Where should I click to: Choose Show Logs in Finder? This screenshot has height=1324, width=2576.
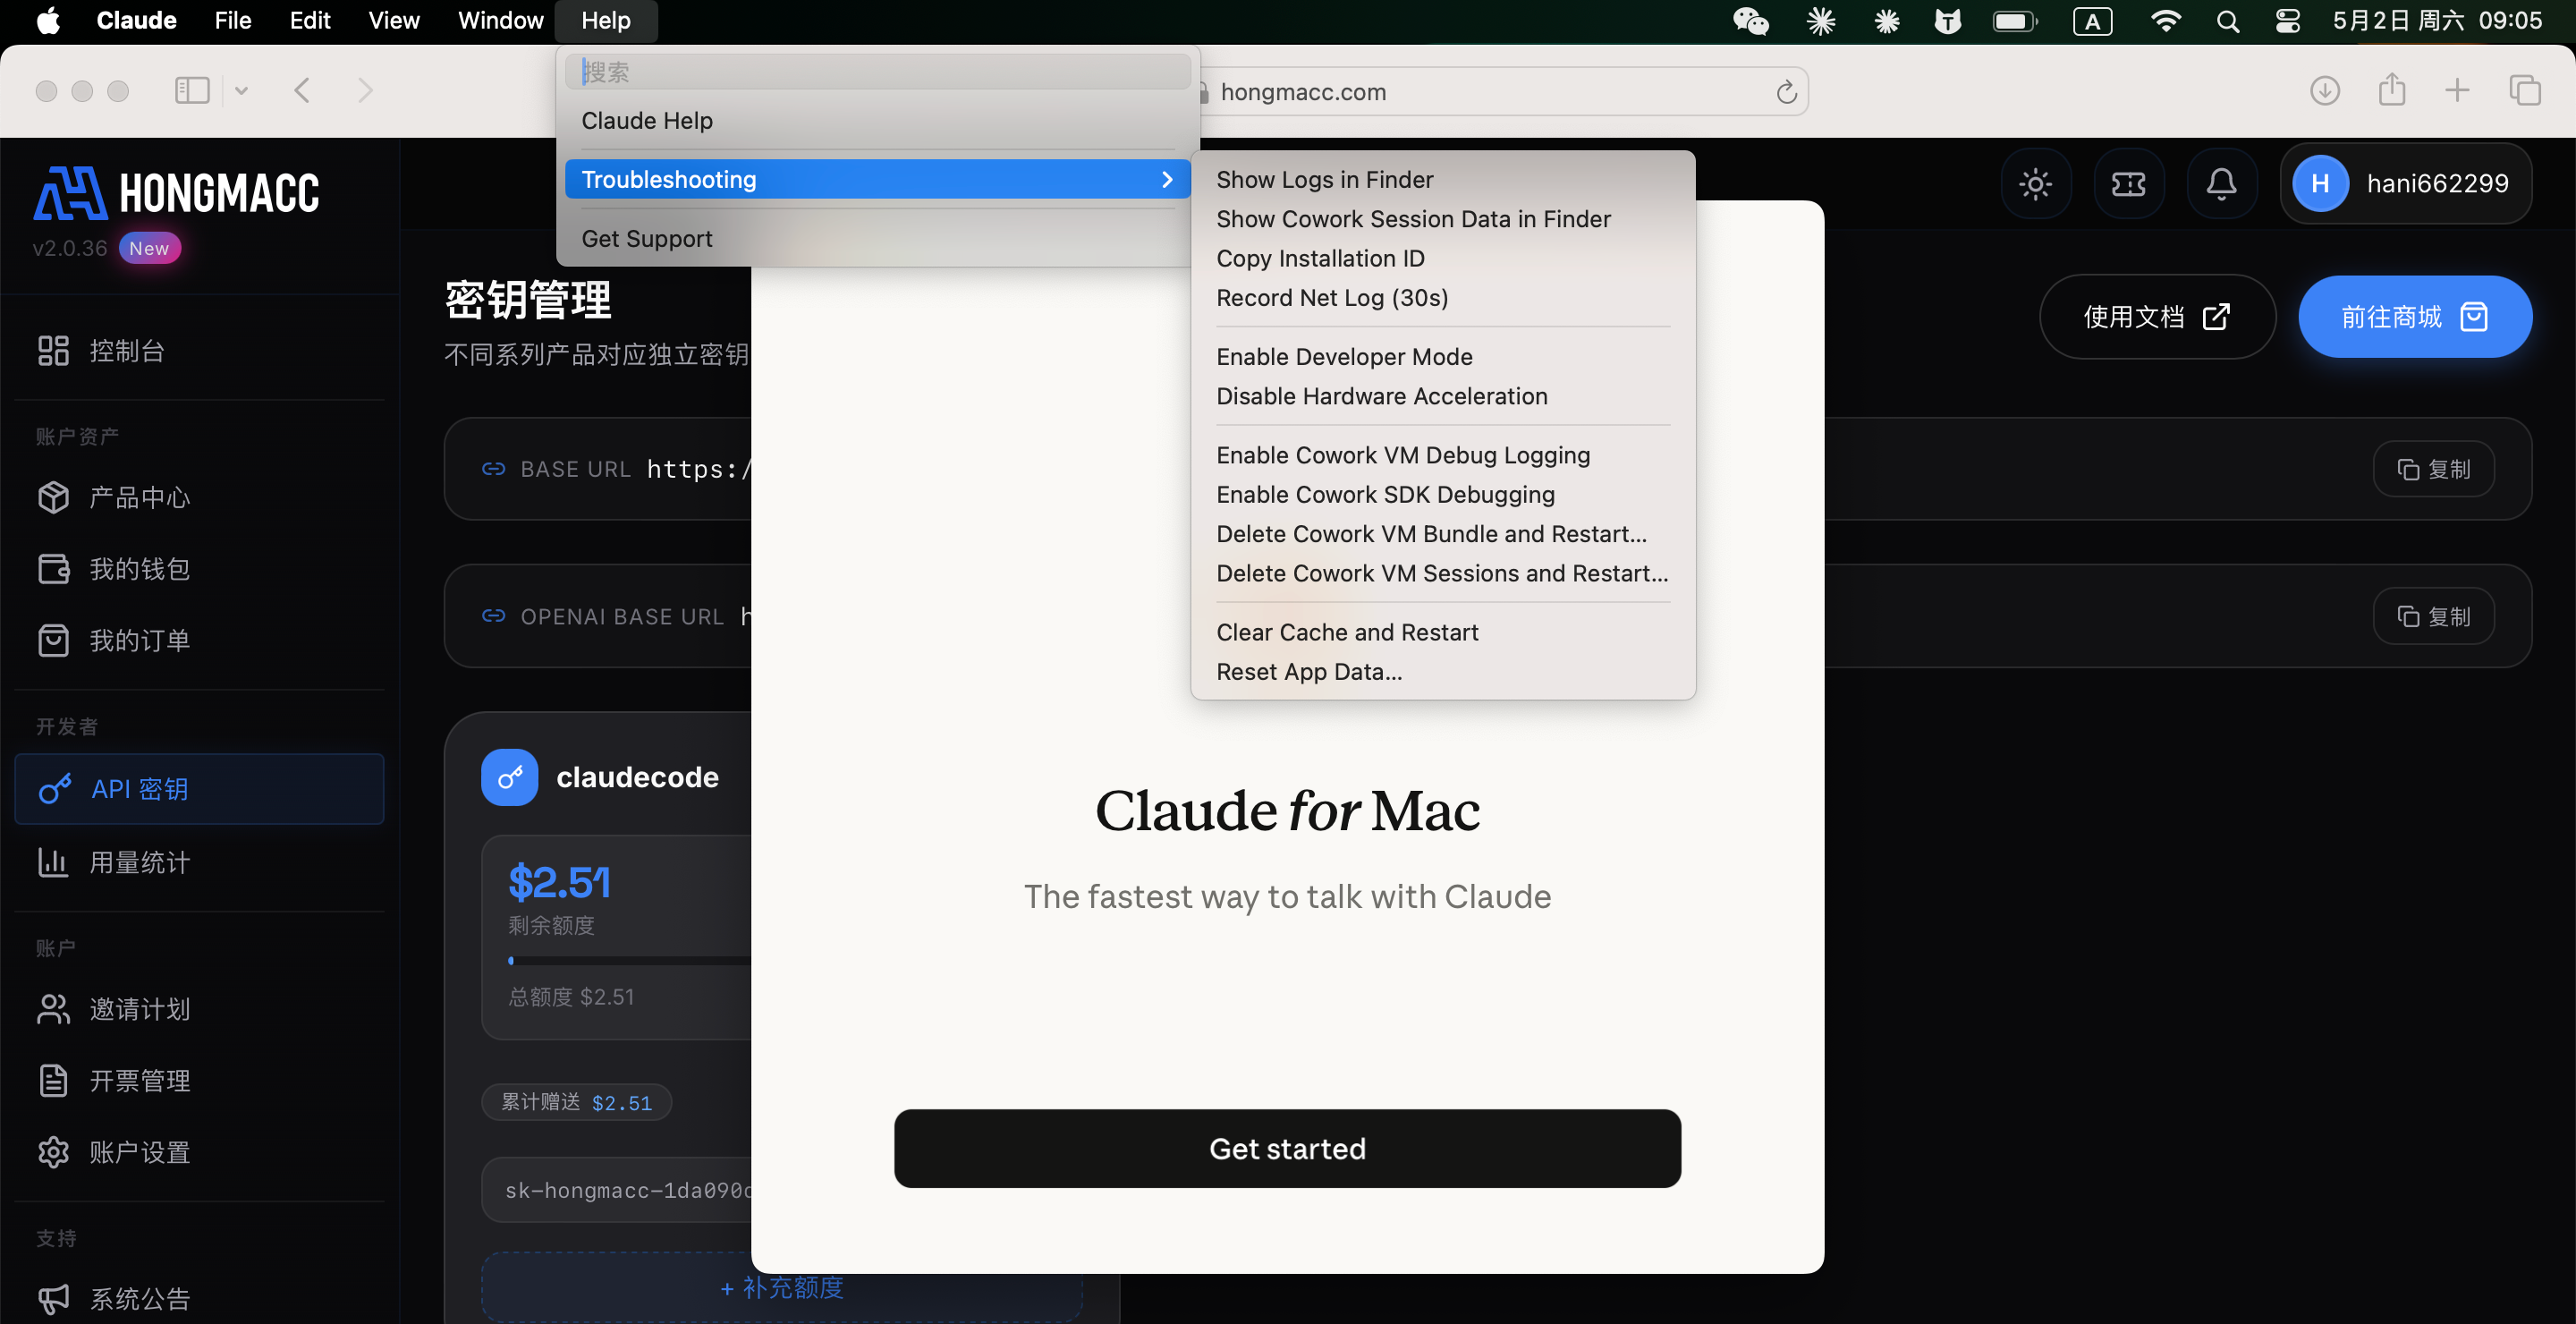[1442, 179]
